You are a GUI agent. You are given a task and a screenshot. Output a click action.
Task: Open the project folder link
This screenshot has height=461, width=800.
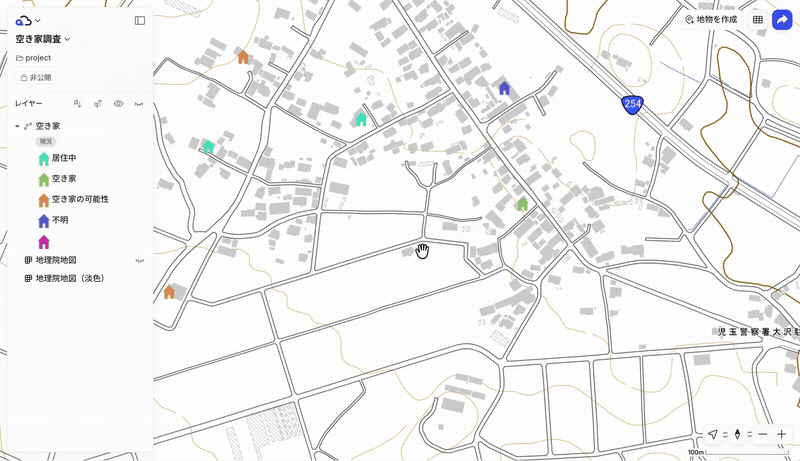click(x=34, y=58)
